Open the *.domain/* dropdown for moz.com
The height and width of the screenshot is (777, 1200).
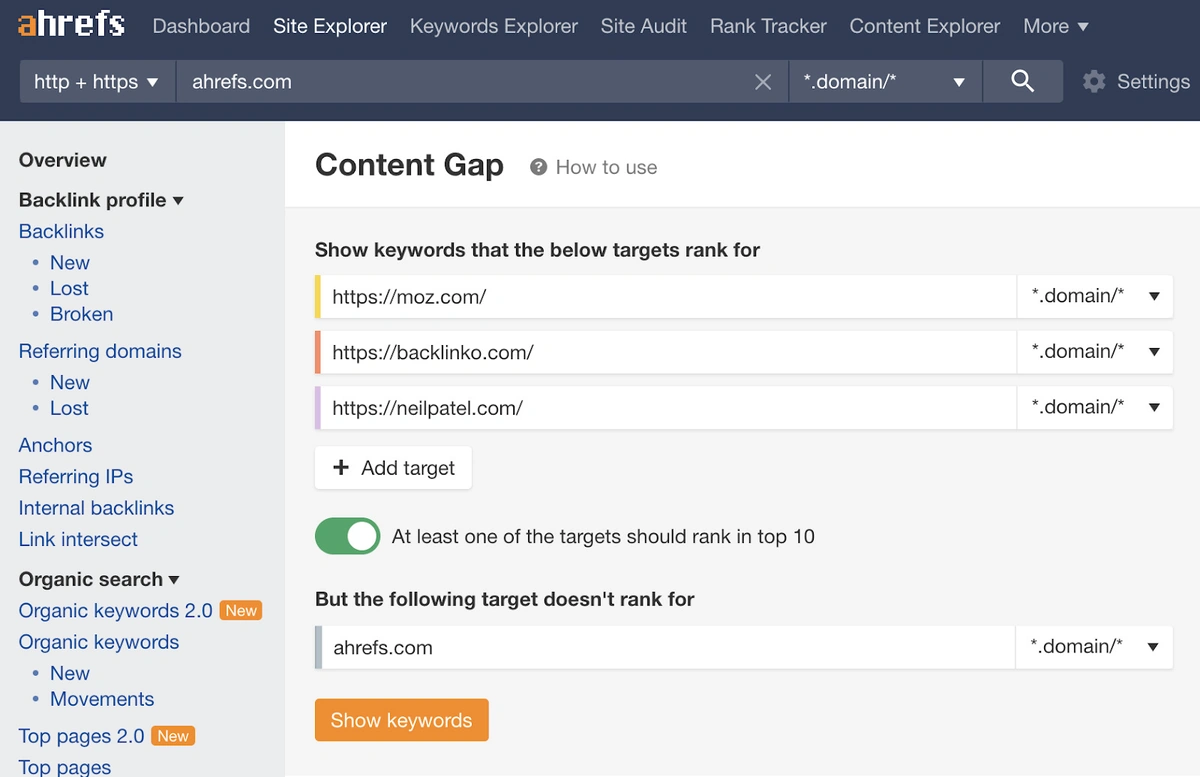tap(1094, 296)
